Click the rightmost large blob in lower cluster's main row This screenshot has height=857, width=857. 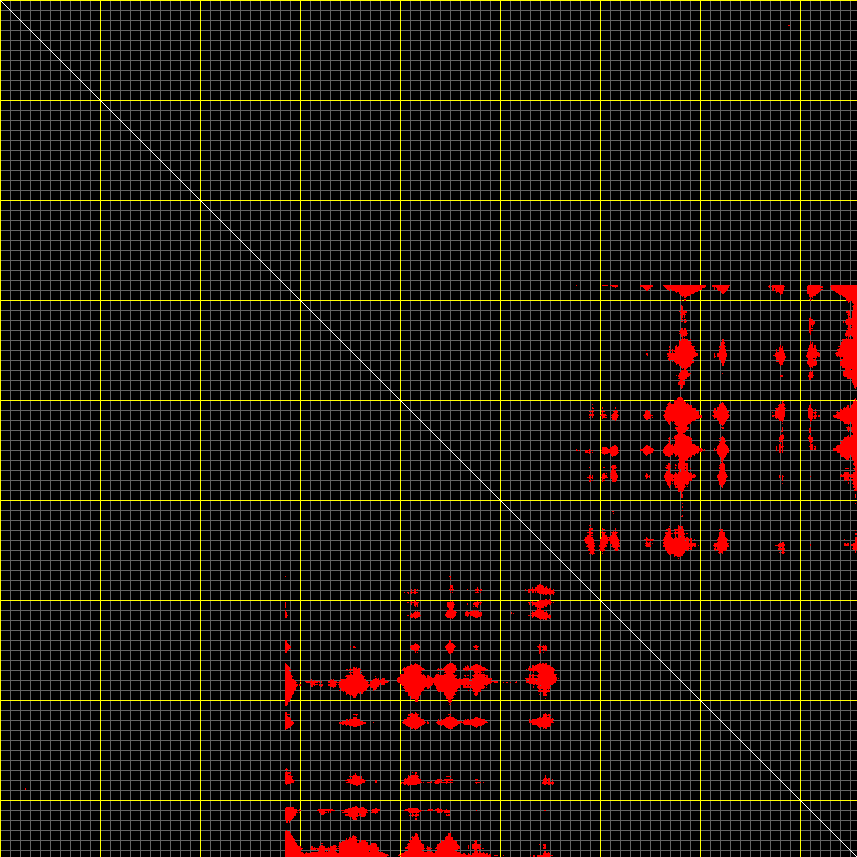coord(543,678)
